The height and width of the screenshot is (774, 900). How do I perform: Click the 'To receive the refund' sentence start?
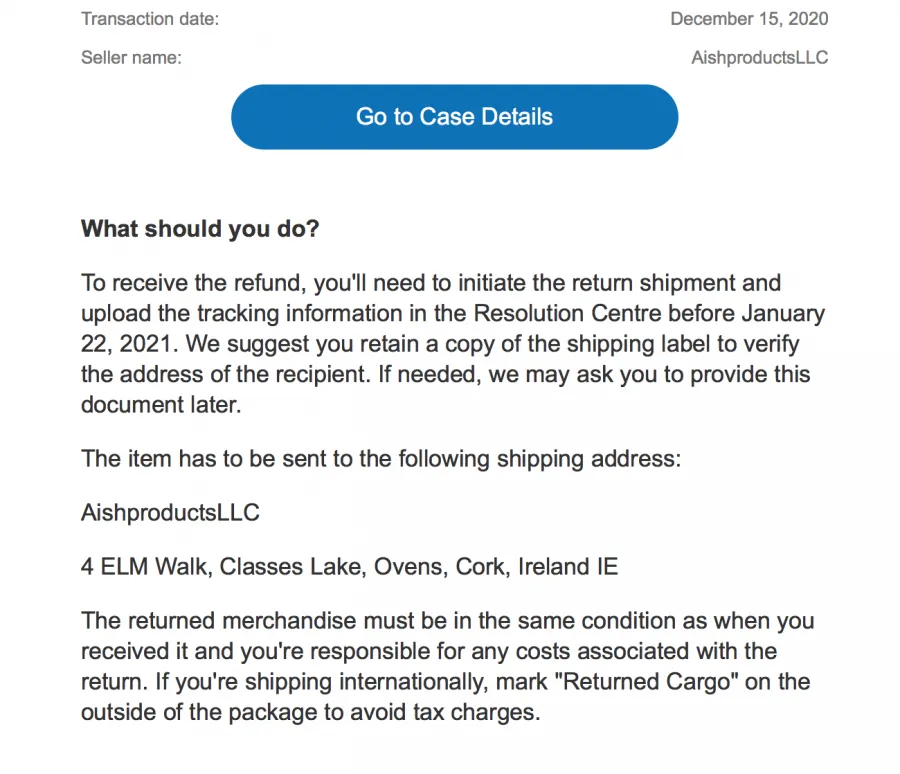[193, 283]
